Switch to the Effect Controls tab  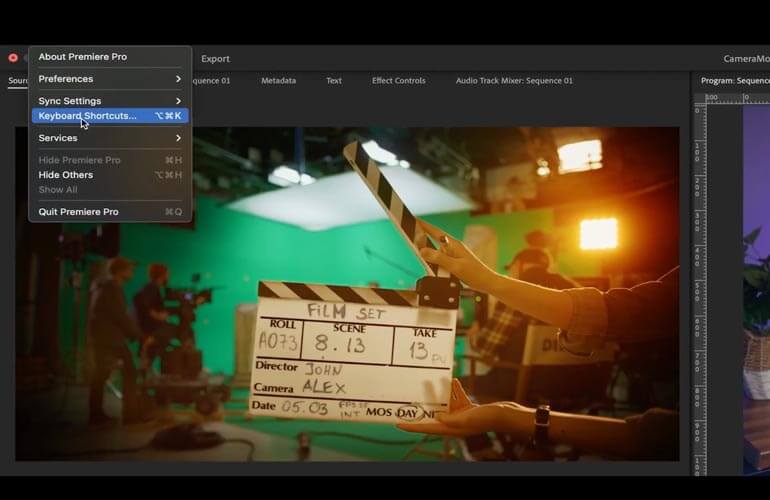pyautogui.click(x=398, y=81)
